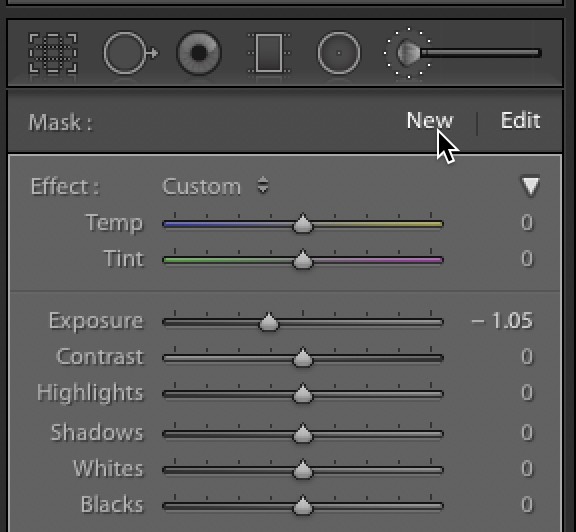This screenshot has height=532, width=576.
Task: Select the Crop Overlay tool
Action: [53, 53]
